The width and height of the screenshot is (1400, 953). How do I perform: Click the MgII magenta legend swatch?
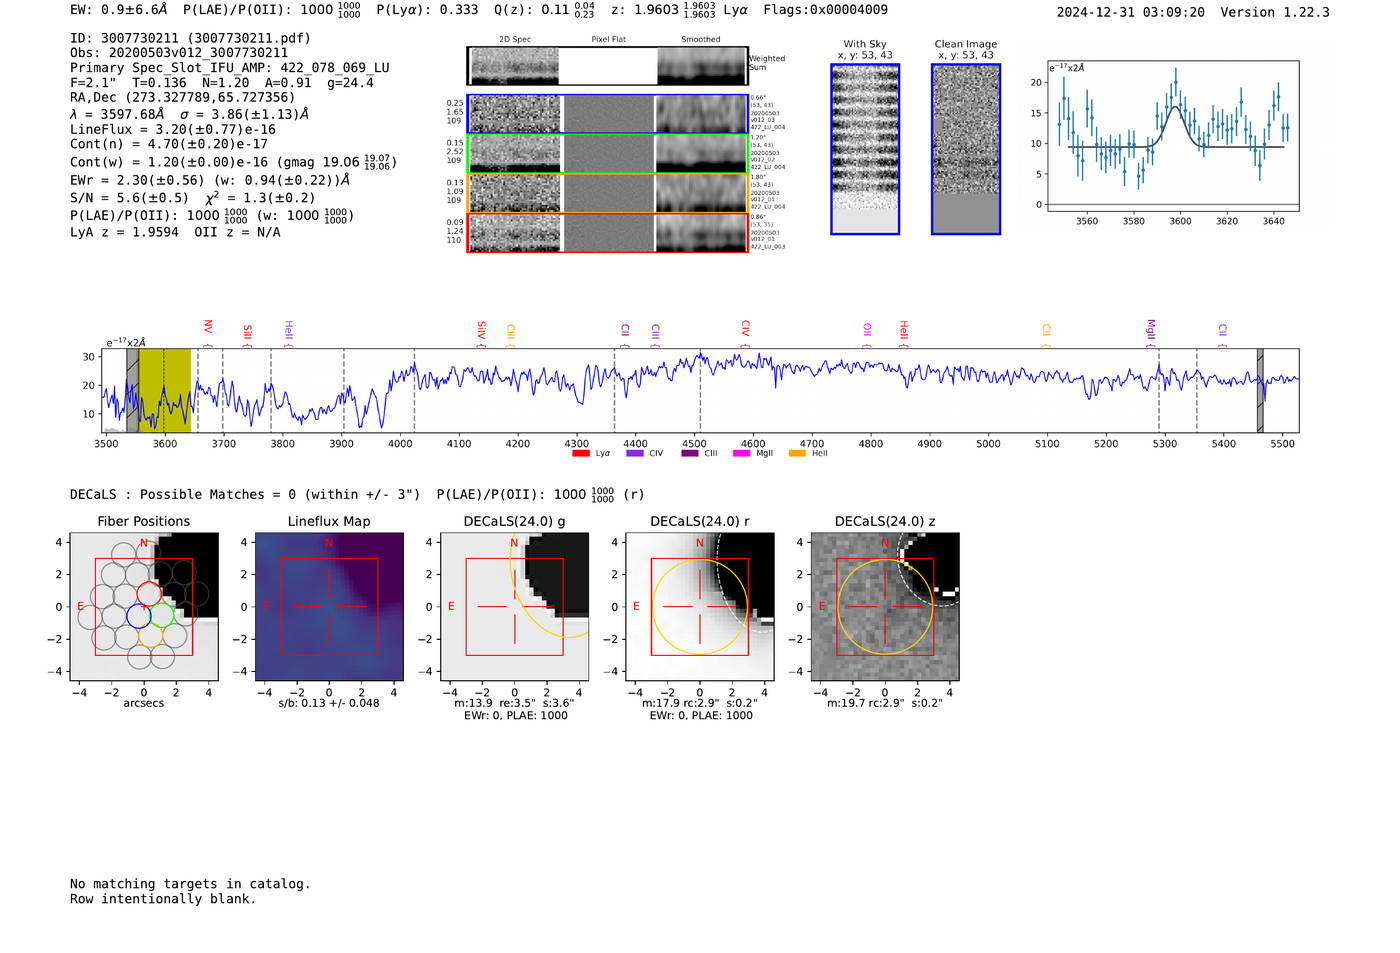point(741,453)
